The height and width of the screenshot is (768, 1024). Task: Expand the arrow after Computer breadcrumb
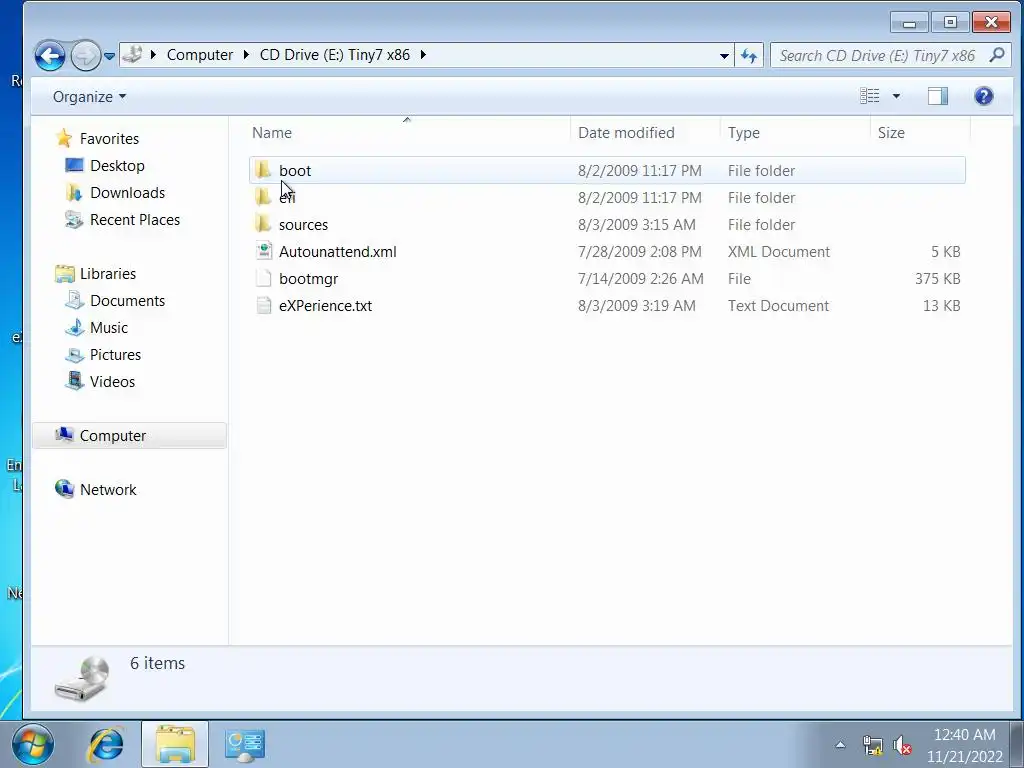point(246,55)
